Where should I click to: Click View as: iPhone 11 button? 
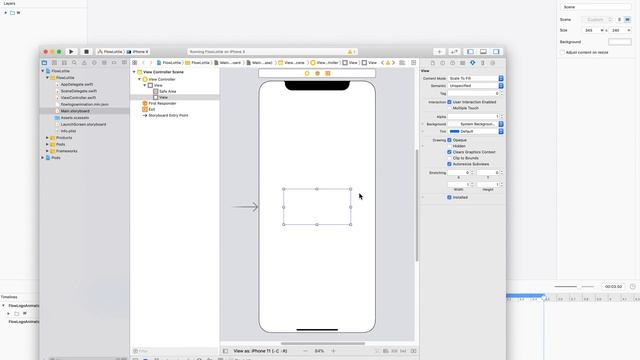[x=260, y=351]
